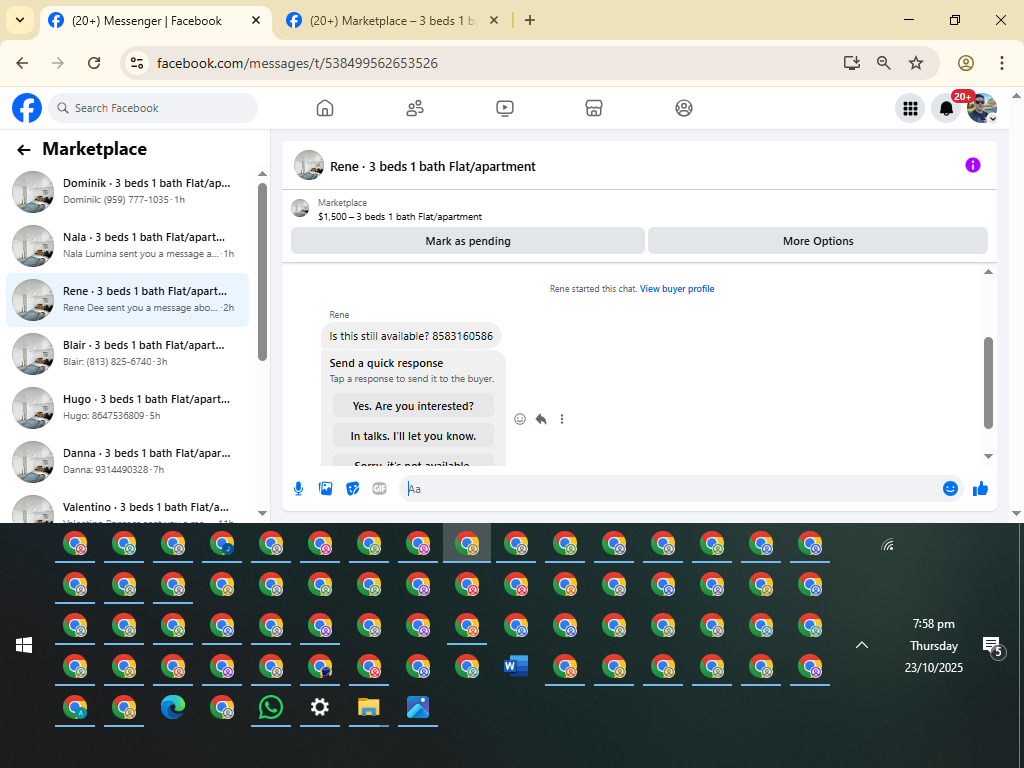
Task: Record a voice clip with microphone
Action: click(x=298, y=488)
